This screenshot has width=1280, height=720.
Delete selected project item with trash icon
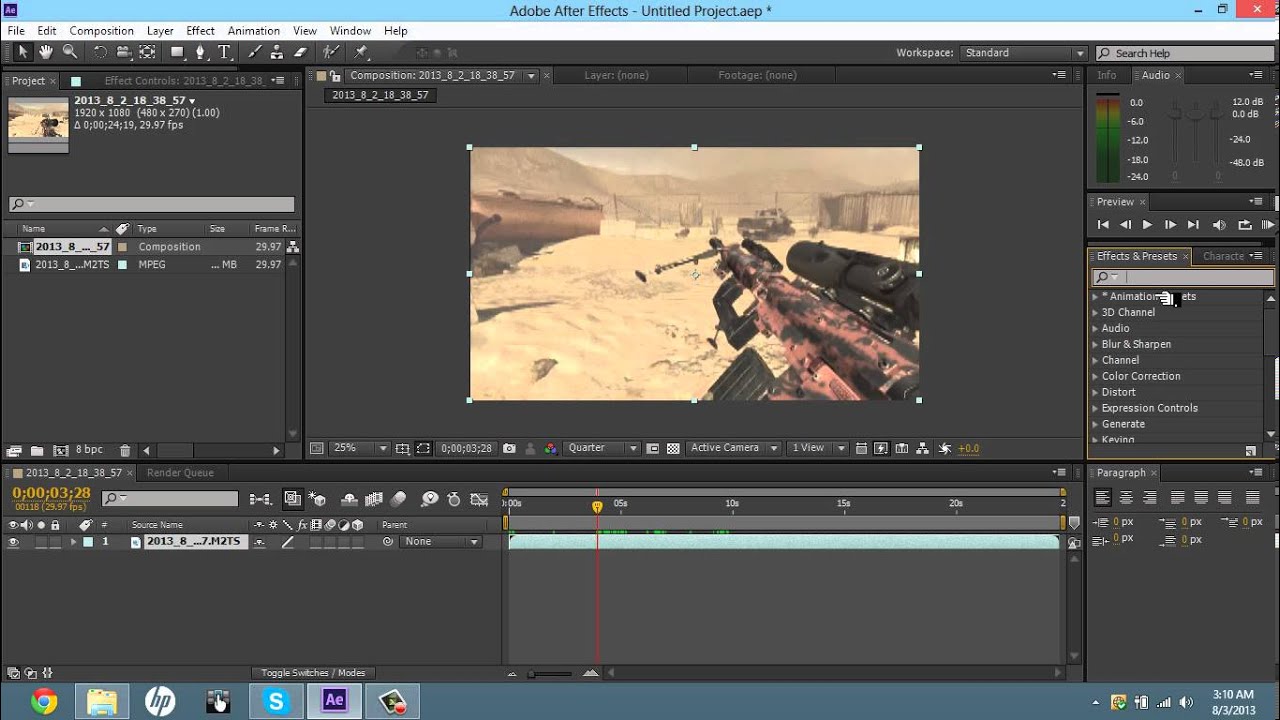point(125,451)
